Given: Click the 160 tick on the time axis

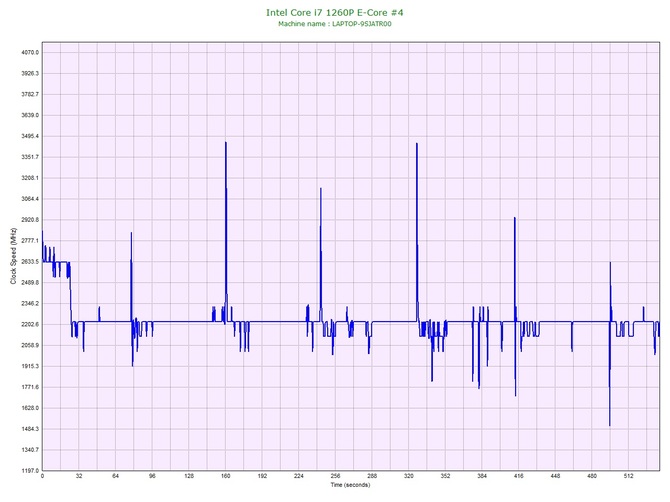Looking at the screenshot, I should tap(226, 476).
